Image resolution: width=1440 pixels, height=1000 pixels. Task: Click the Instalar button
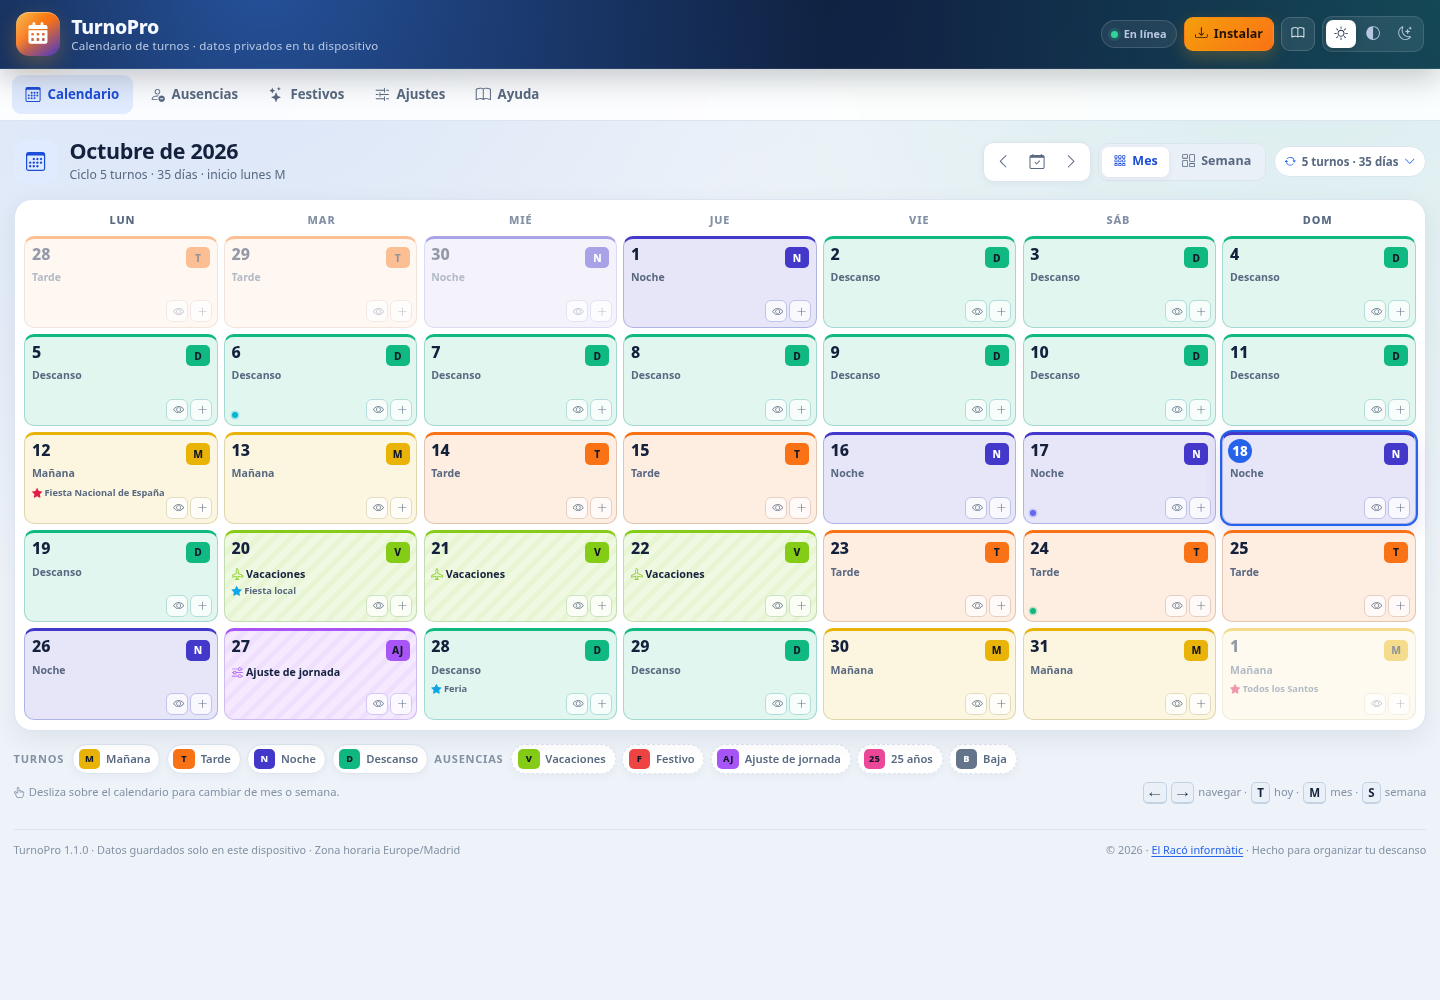coord(1229,34)
